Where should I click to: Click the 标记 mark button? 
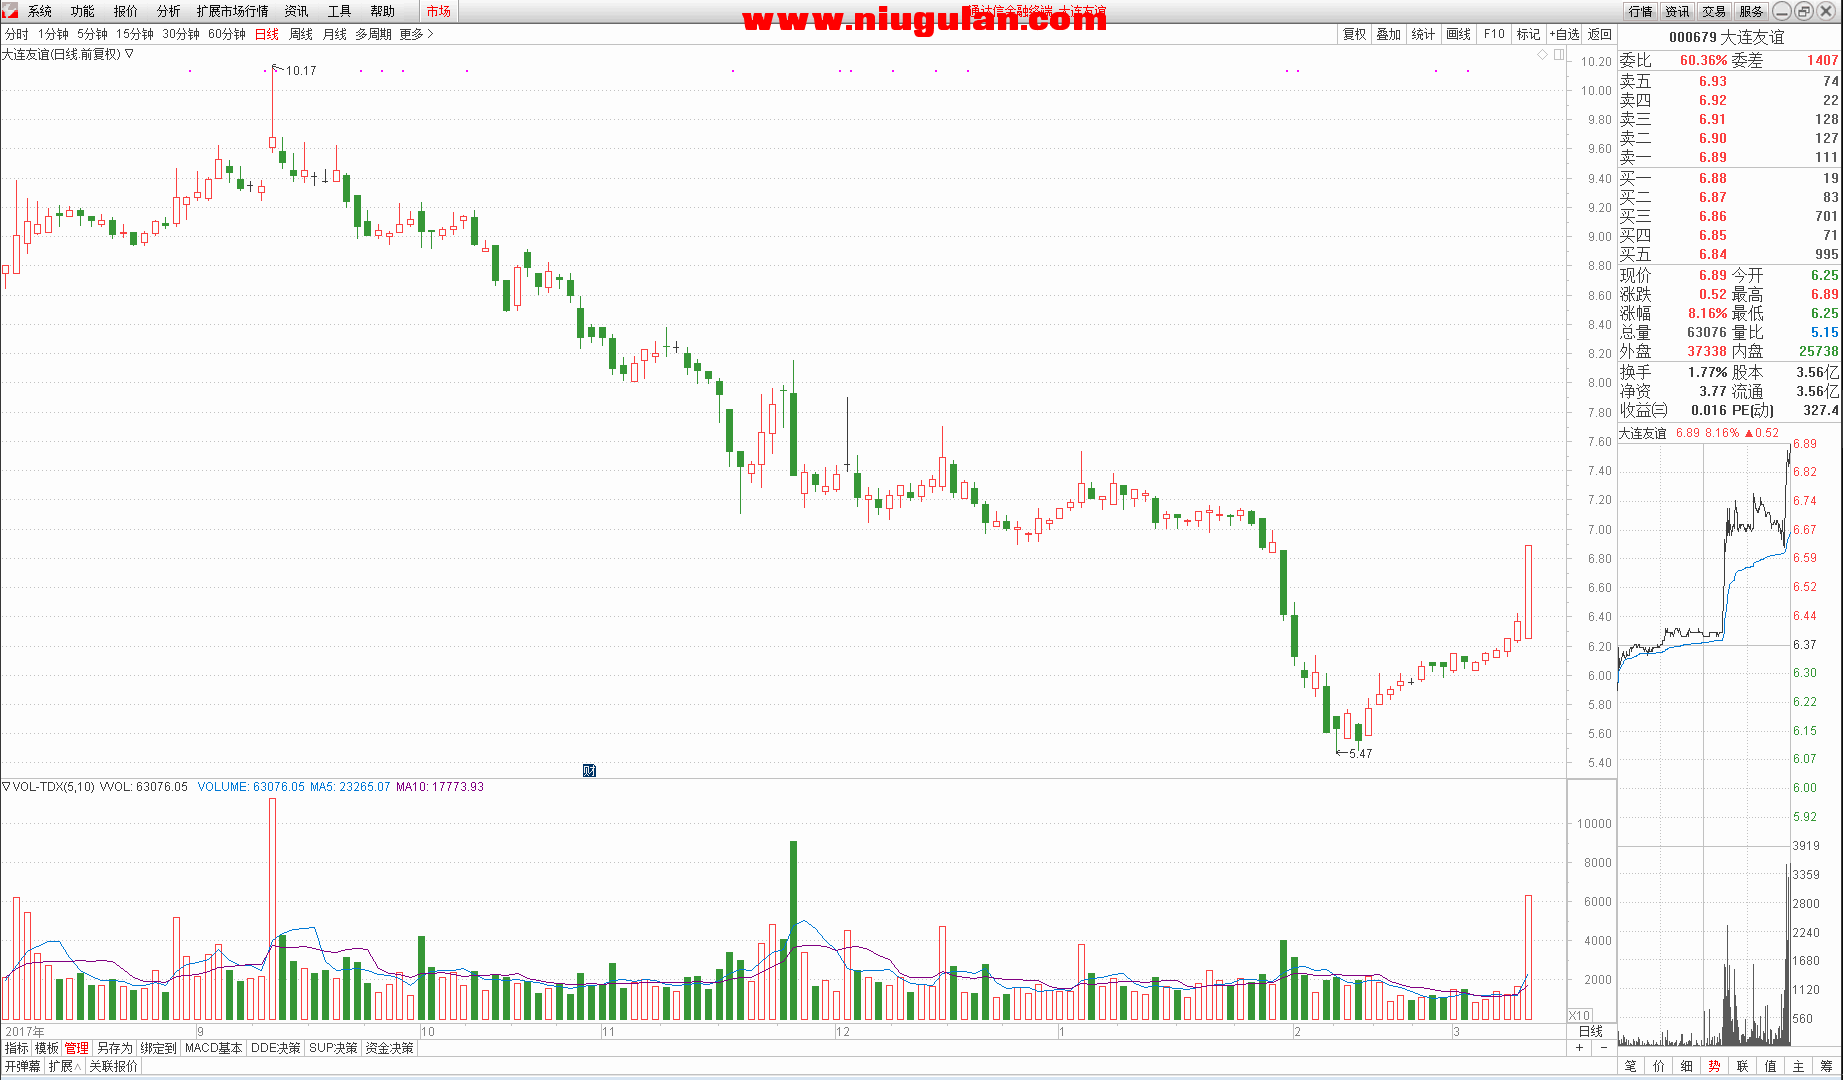pos(1529,34)
